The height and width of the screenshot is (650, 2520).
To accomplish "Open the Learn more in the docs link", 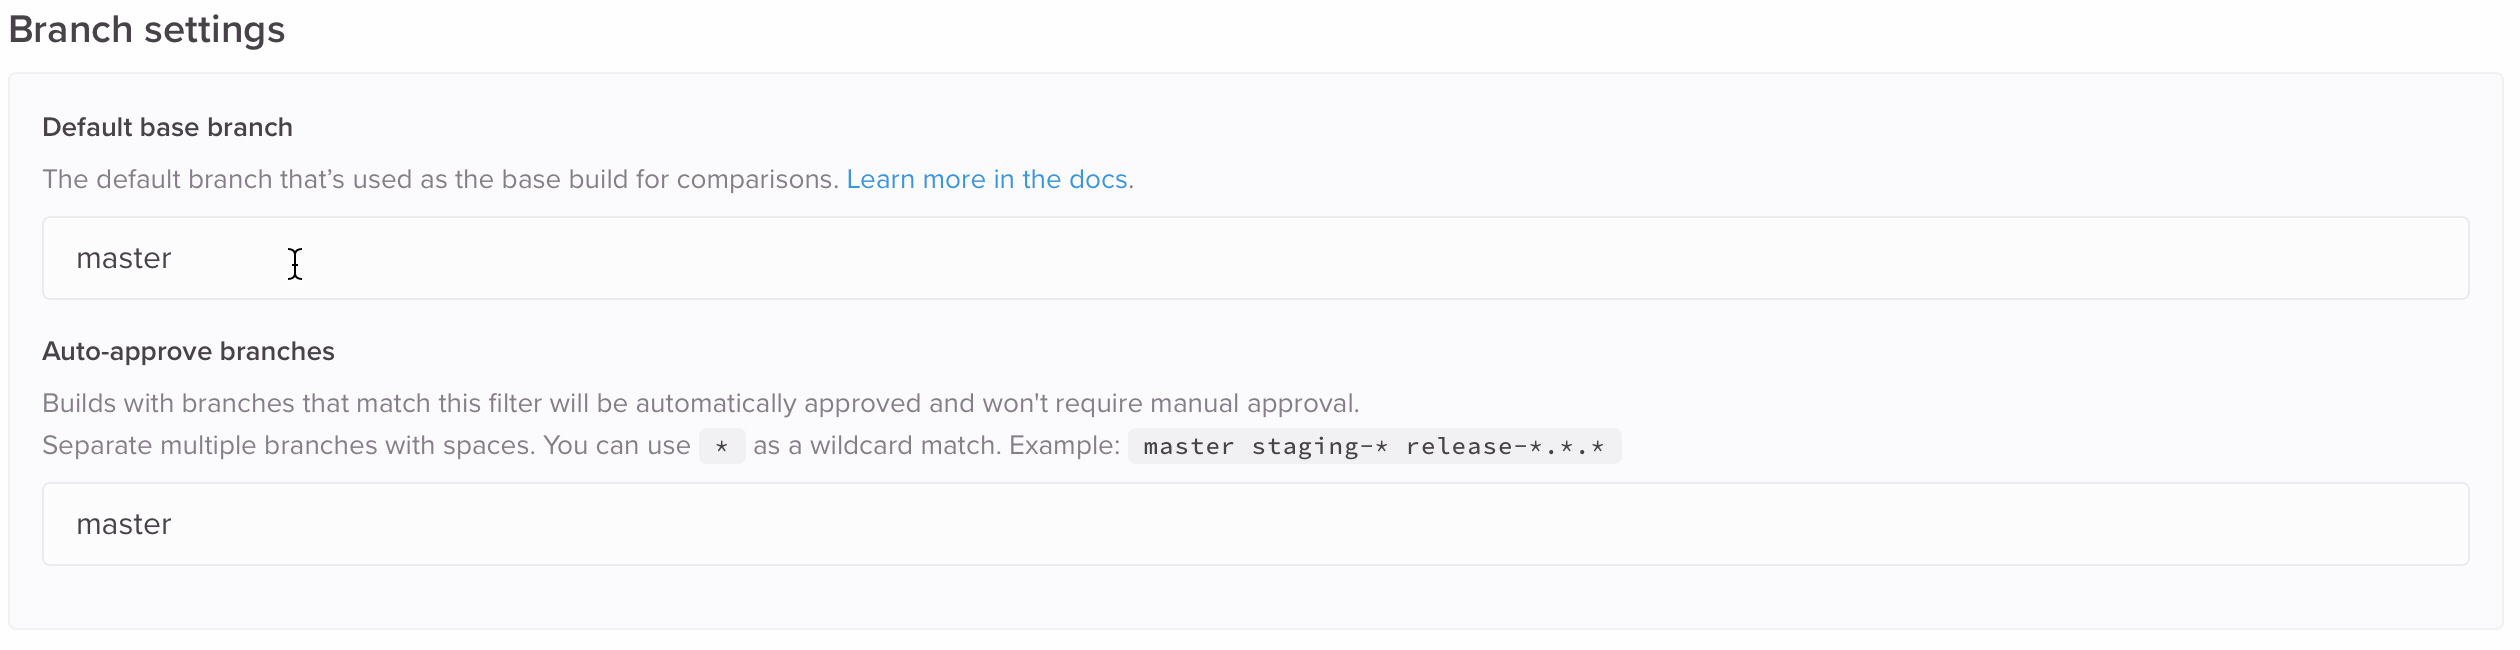I will pyautogui.click(x=988, y=180).
